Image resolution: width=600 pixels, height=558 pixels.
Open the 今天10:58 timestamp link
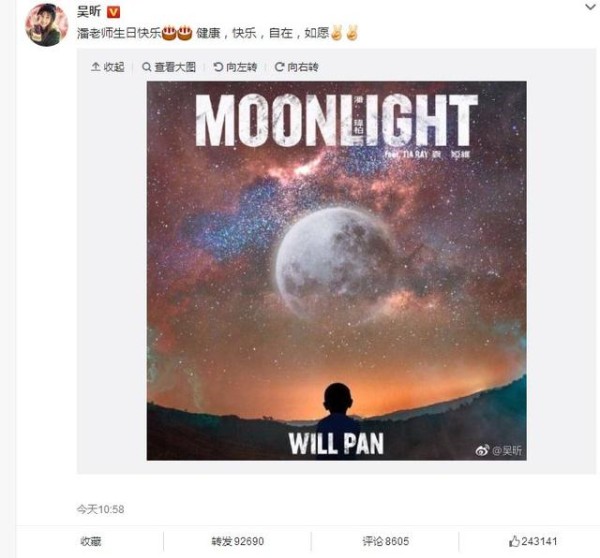coord(100,509)
